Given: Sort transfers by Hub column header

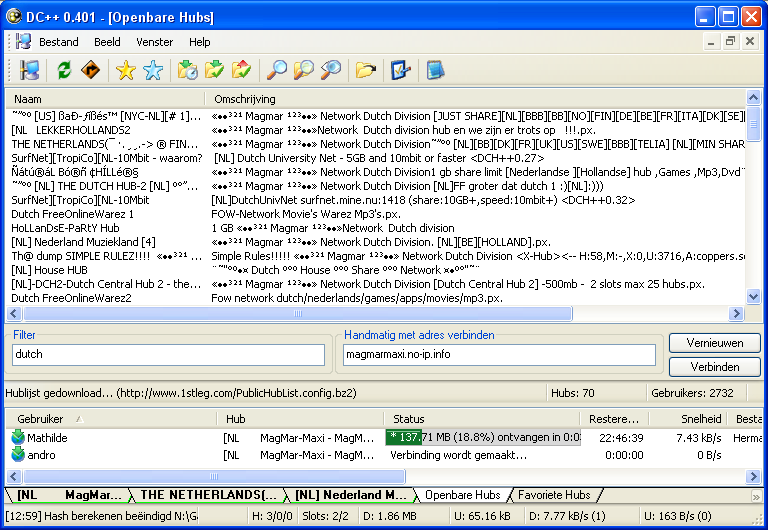Looking at the screenshot, I should [x=300, y=419].
